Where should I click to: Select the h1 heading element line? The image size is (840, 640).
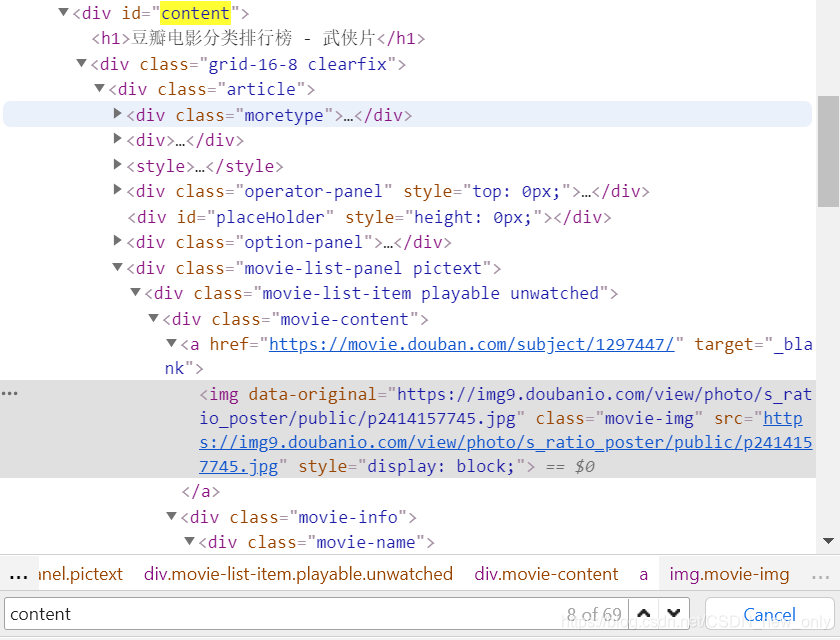point(258,38)
